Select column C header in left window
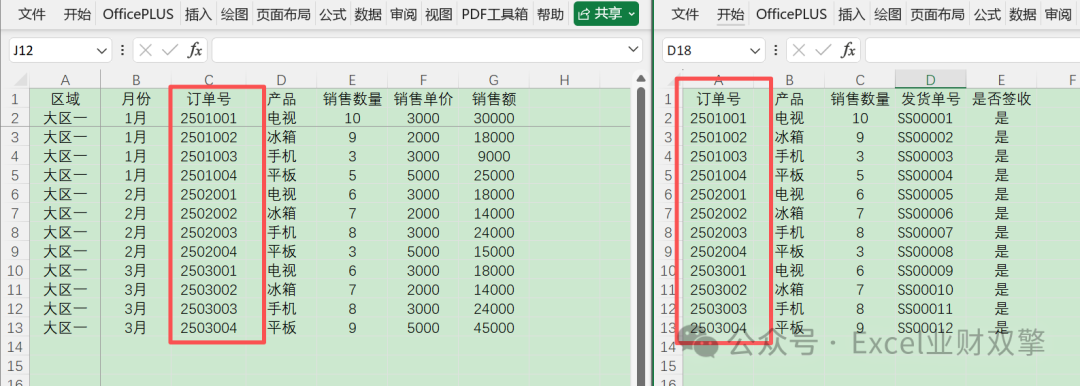Image resolution: width=1080 pixels, height=386 pixels. [x=209, y=80]
